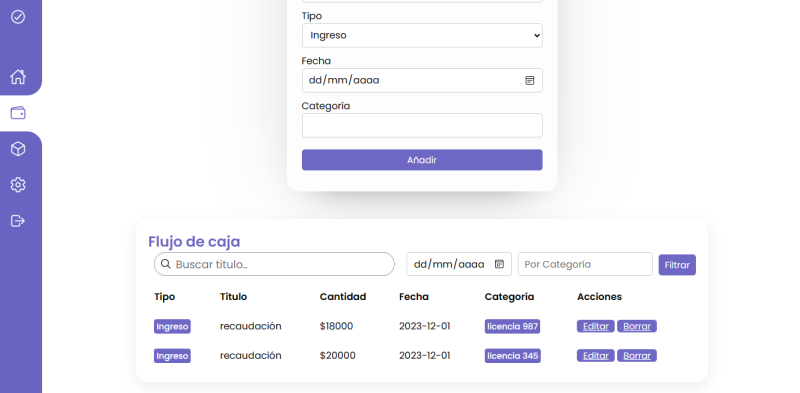
Task: Click the Tipo label above dropdown
Action: [312, 16]
